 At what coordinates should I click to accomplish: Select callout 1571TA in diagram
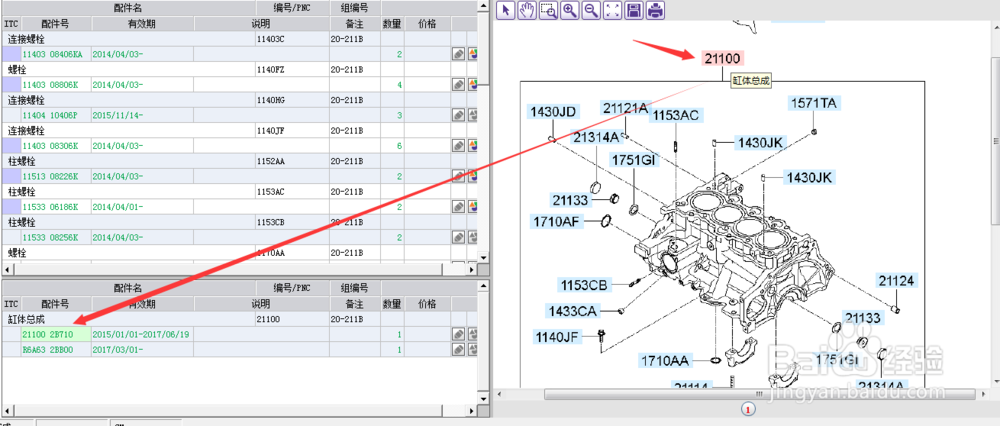815,103
